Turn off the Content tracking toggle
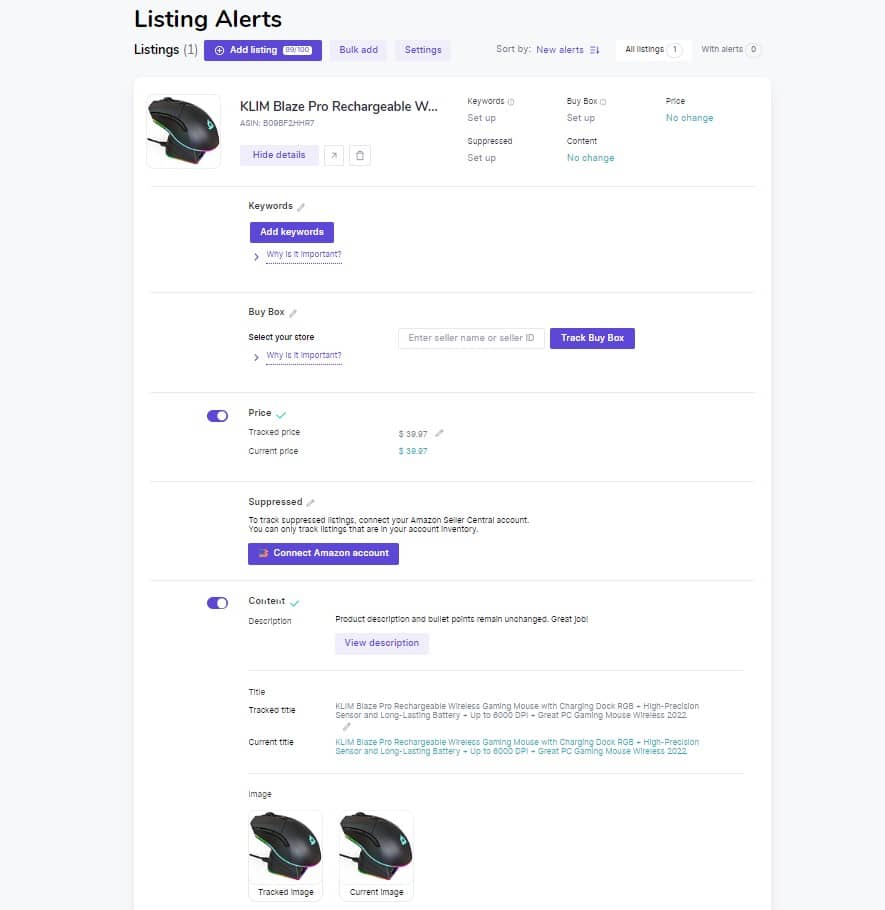 pos(218,603)
